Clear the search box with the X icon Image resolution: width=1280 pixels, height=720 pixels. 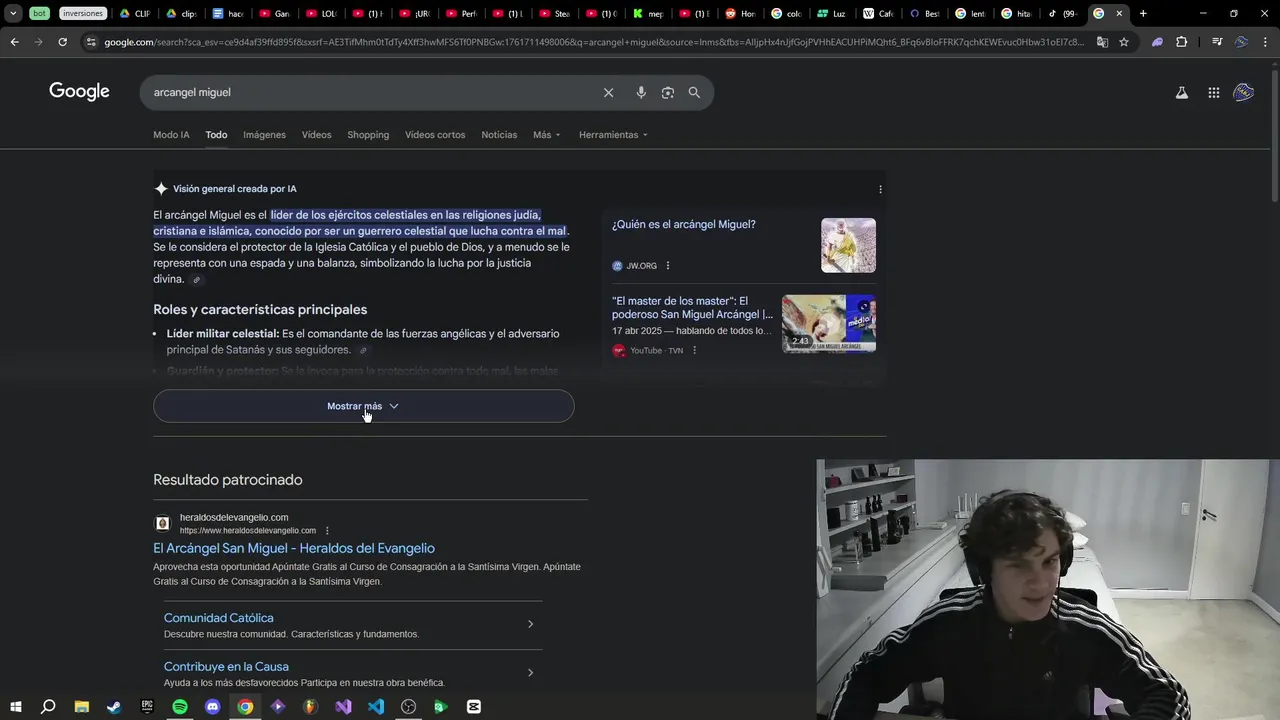coord(608,92)
